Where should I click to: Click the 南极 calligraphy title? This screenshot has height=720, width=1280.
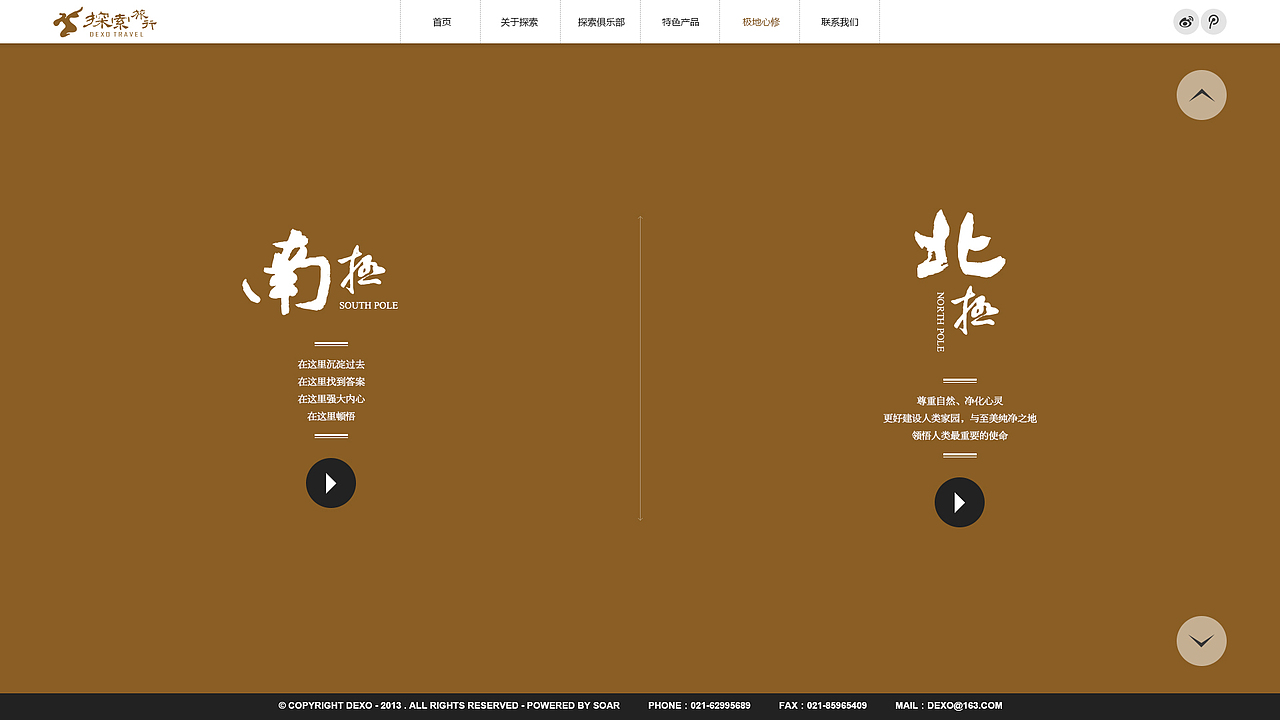[x=313, y=271]
